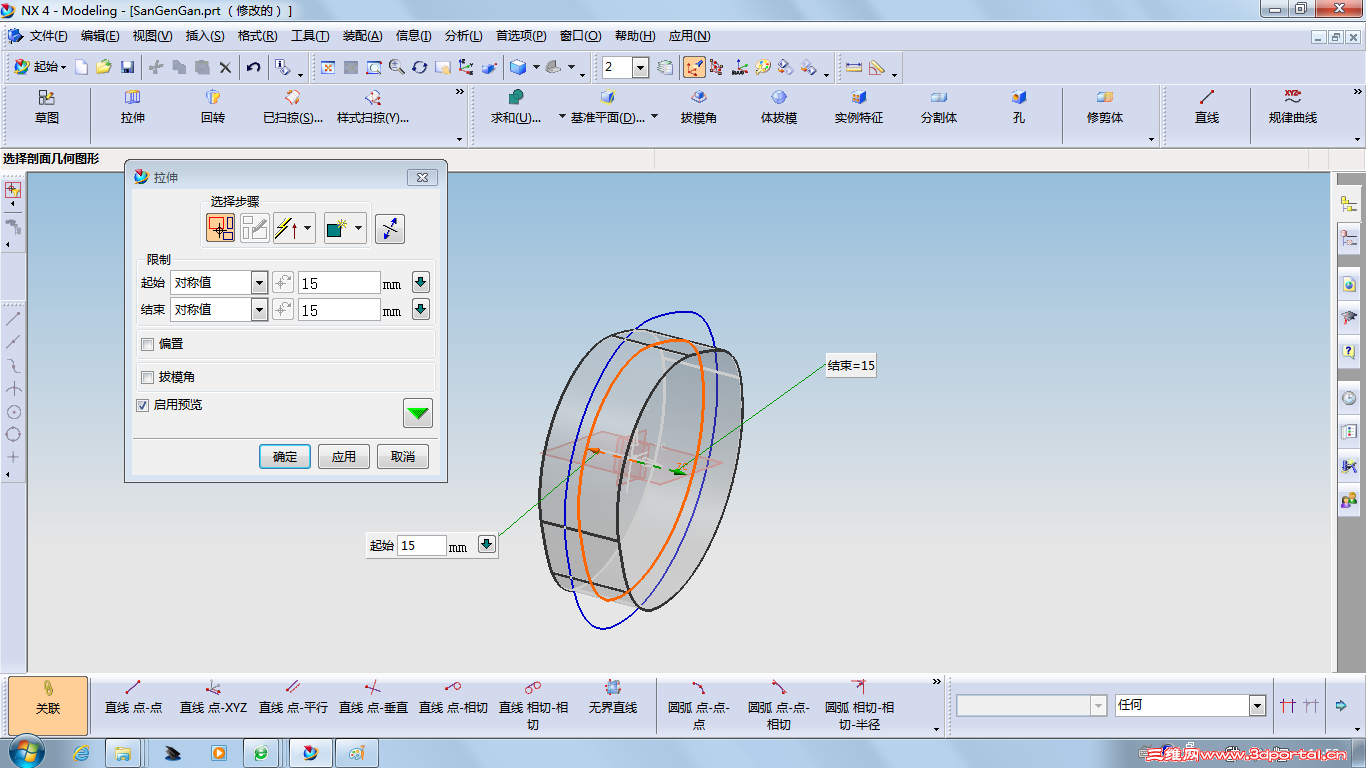The image size is (1366, 768).
Task: Click the 取消 Cancel button
Action: [x=403, y=457]
